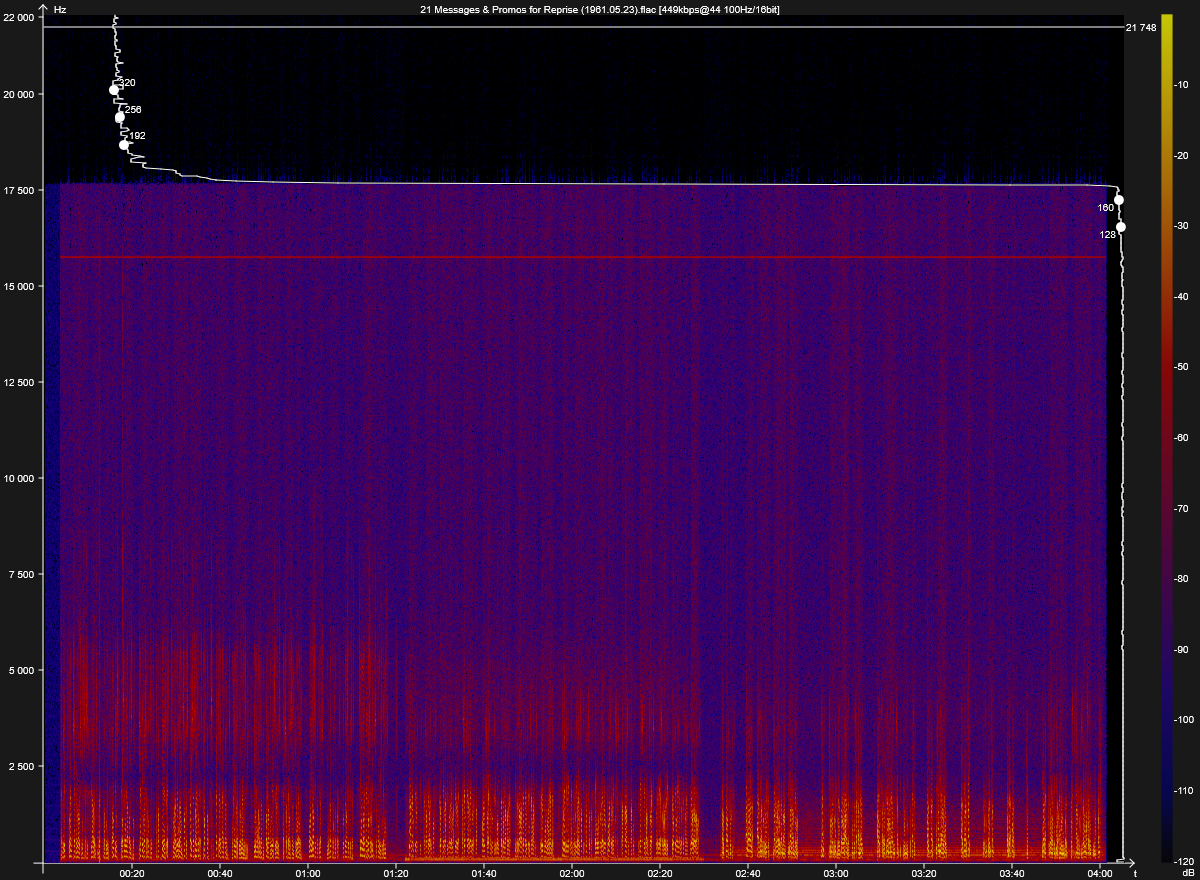Click the 00:40 time axis label
The height and width of the screenshot is (880, 1200).
220,872
